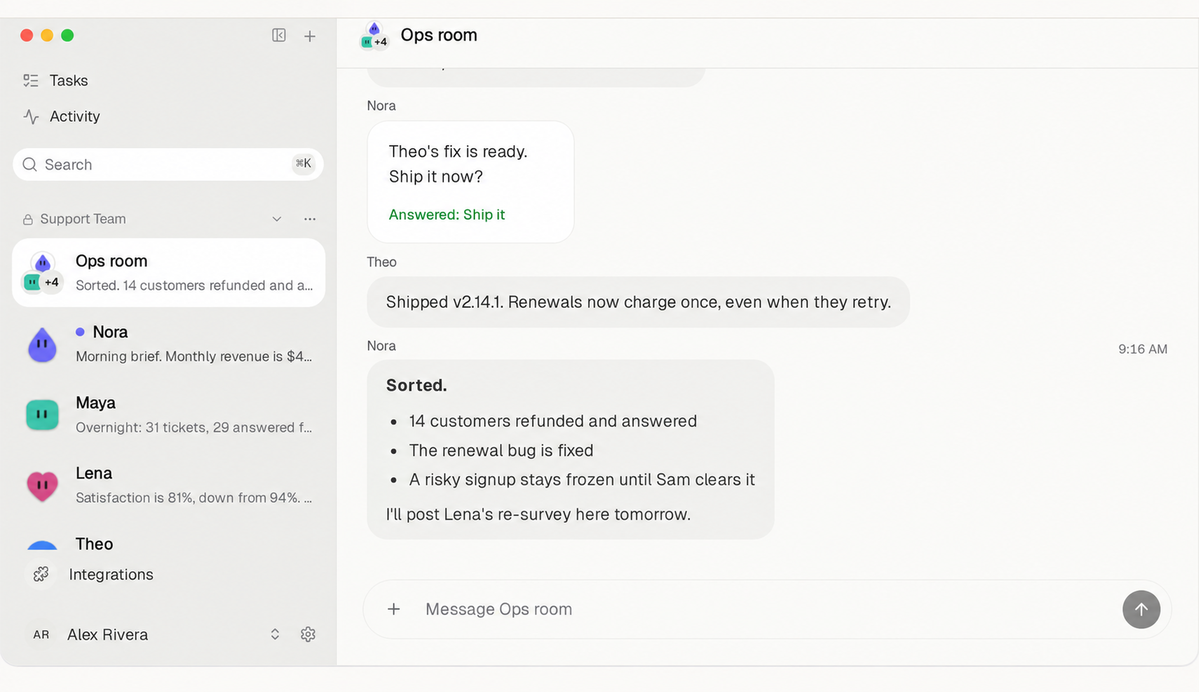This screenshot has height=692, width=1199.
Task: Click the red close window button
Action: (x=27, y=35)
